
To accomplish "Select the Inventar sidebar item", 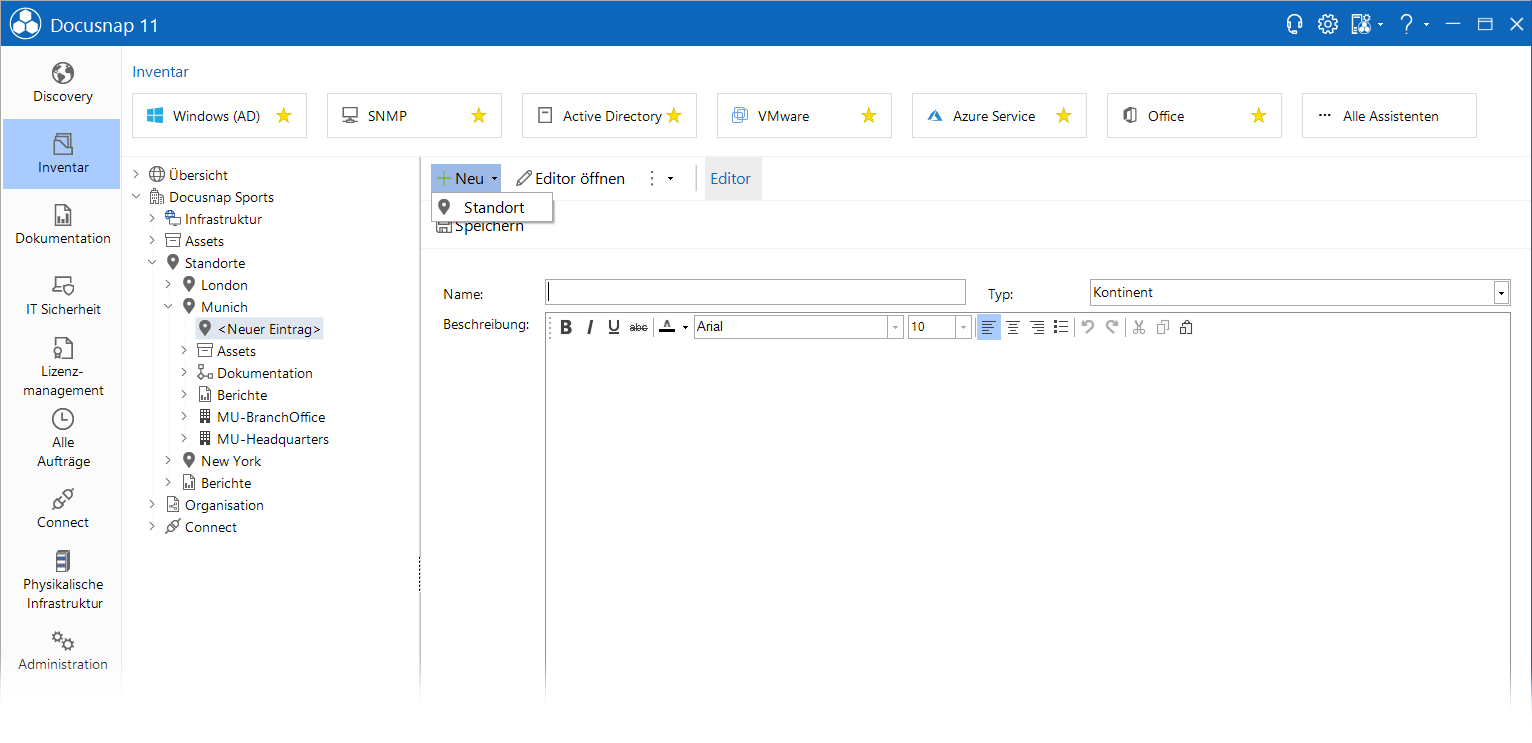I will pos(62,154).
